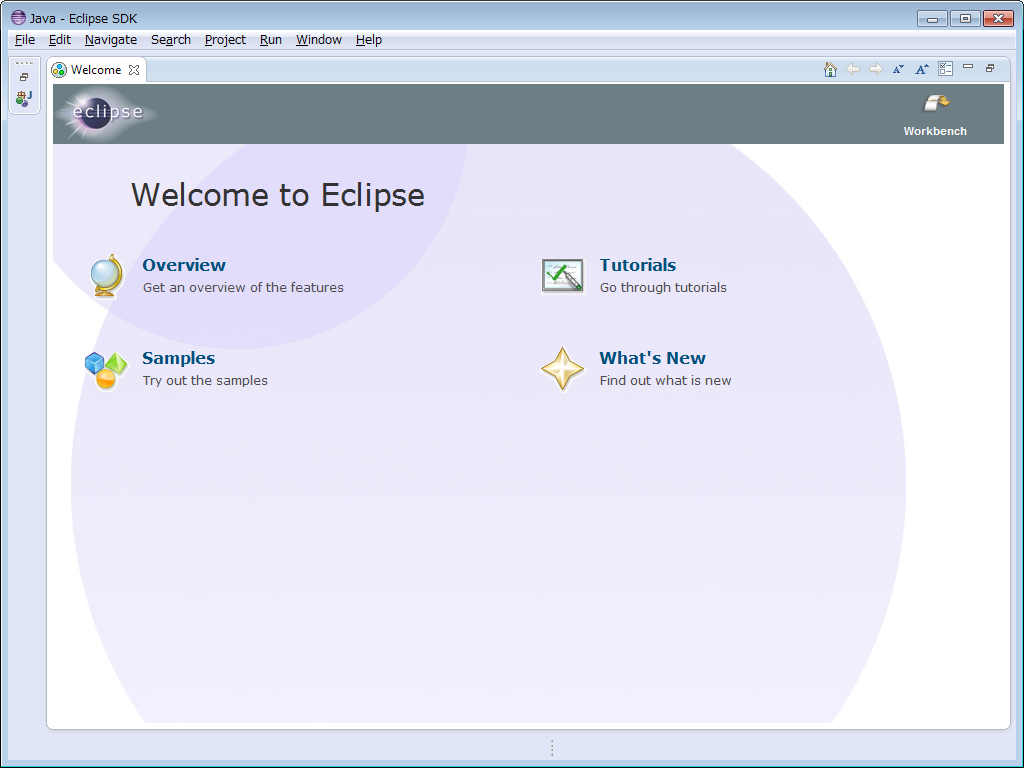Close the Welcome tab
Screen dimensions: 1024x768
[x=134, y=70]
